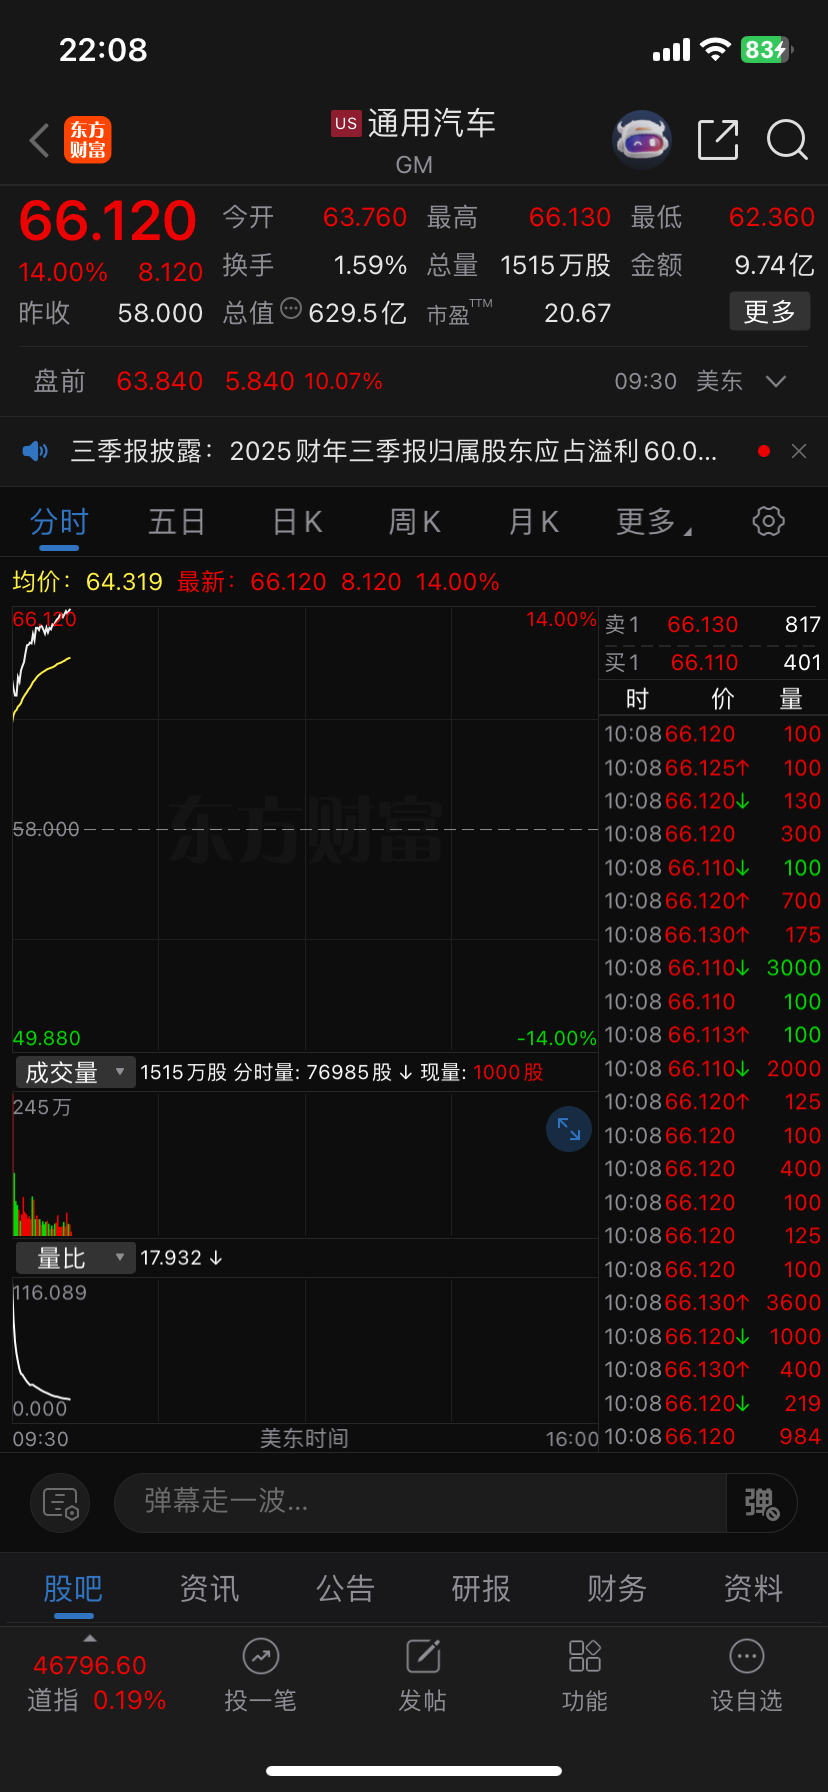Viewport: 828px width, 1792px height.
Task: Open the 研报 tab
Action: point(481,1588)
